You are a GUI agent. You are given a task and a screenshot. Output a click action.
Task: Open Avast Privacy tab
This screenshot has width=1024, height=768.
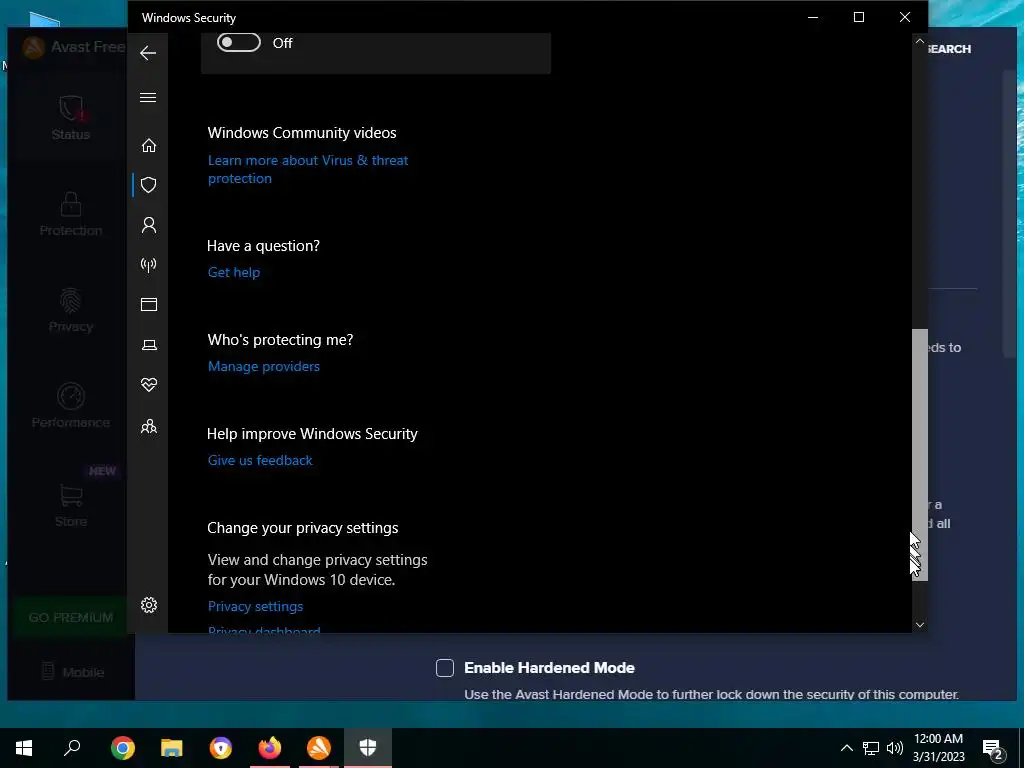tap(71, 312)
